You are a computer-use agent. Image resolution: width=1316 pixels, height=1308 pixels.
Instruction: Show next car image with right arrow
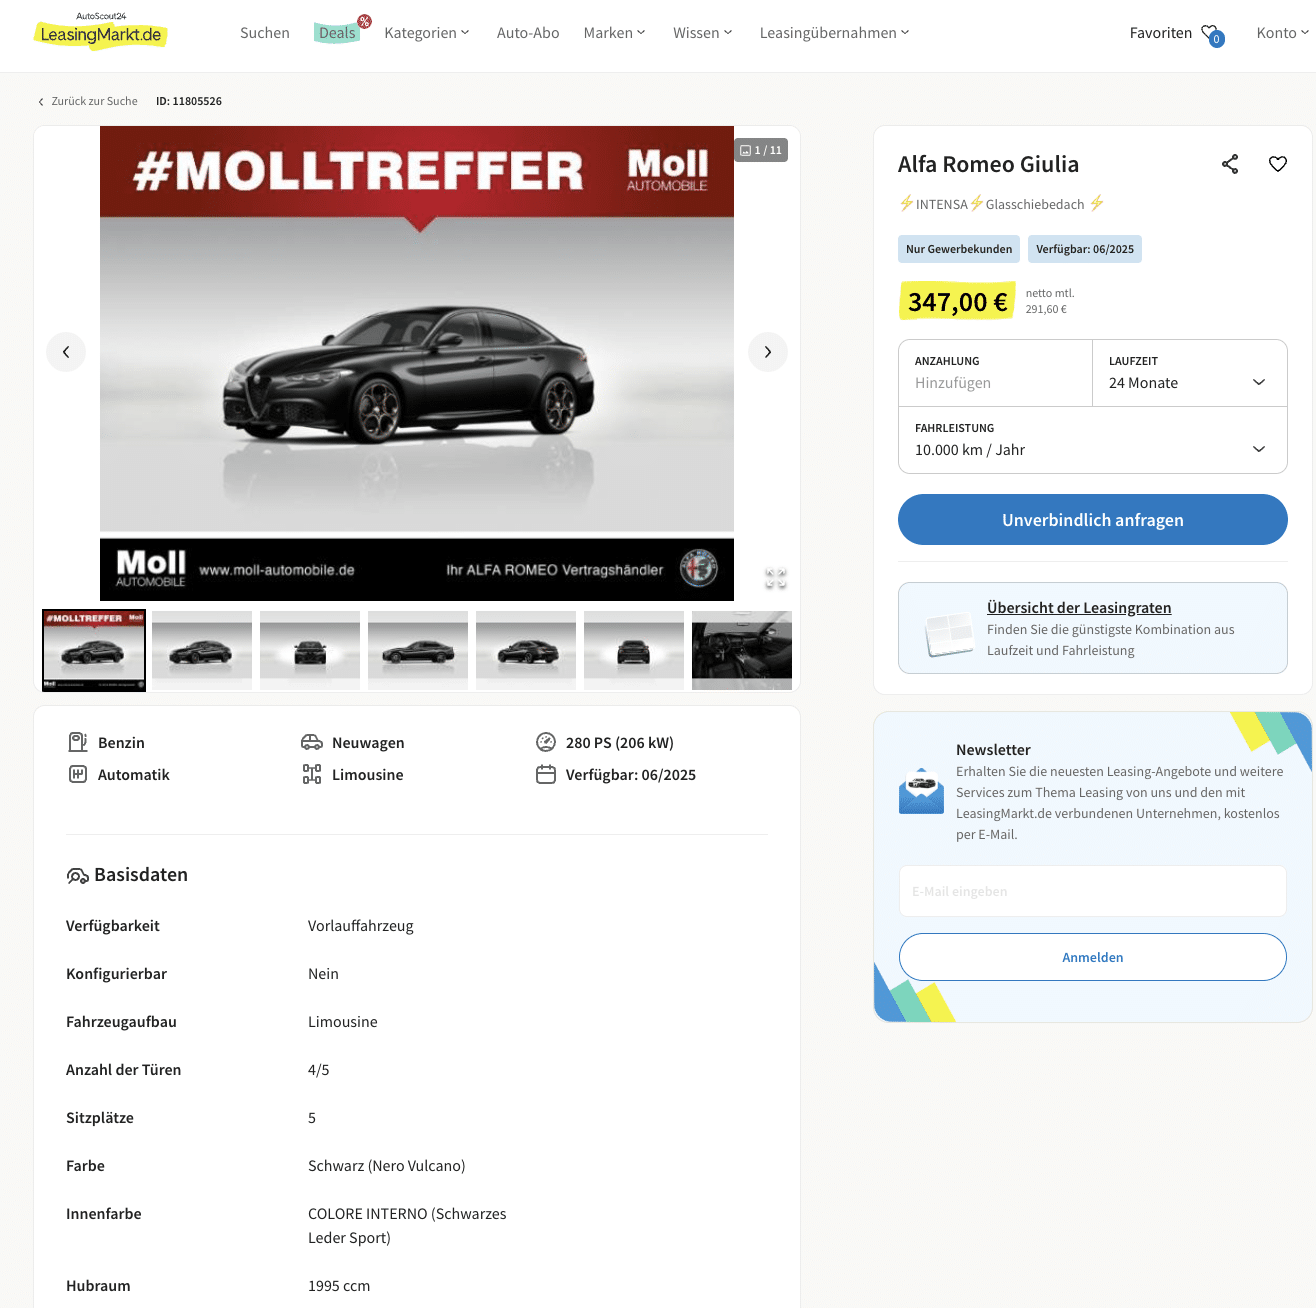tap(768, 352)
